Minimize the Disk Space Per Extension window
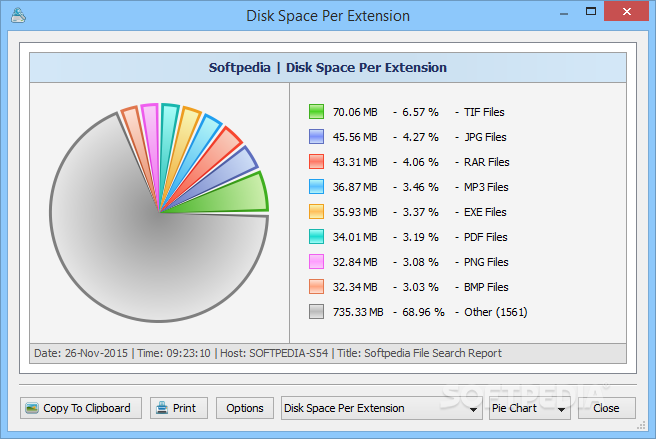 pyautogui.click(x=564, y=13)
